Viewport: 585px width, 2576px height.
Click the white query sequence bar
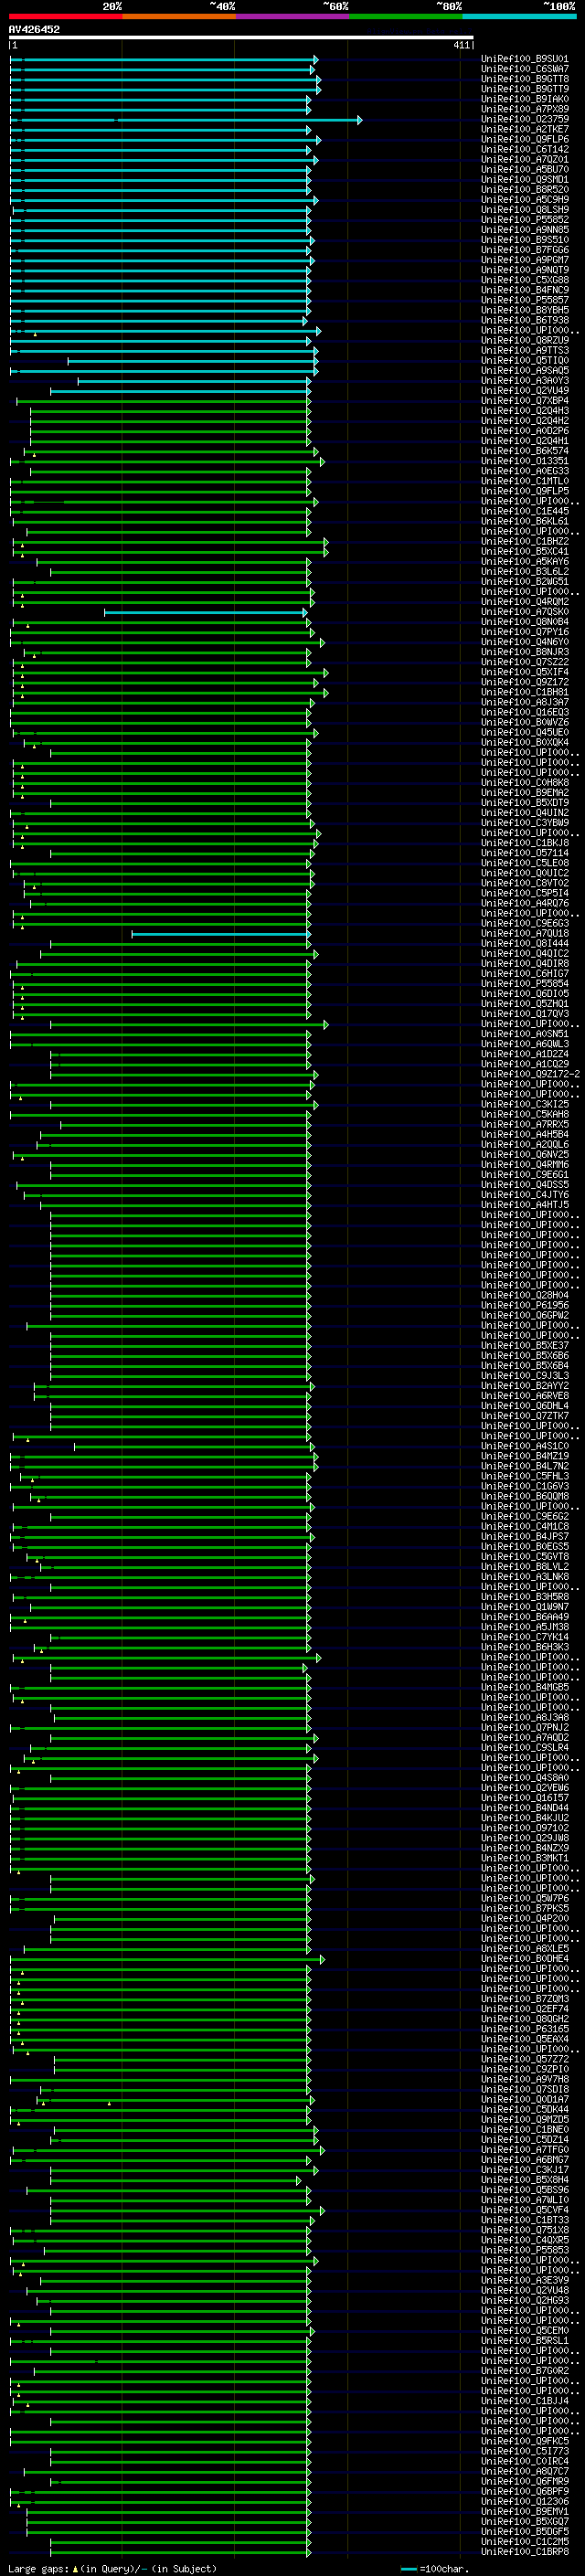pyautogui.click(x=241, y=38)
